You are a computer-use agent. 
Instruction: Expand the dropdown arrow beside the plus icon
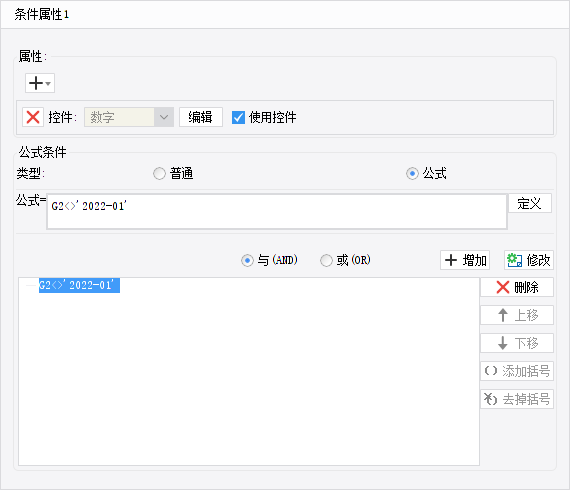click(x=48, y=84)
